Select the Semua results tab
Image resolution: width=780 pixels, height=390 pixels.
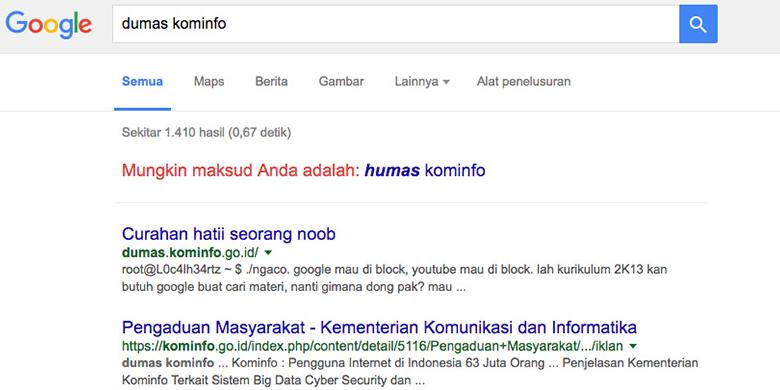(x=142, y=82)
